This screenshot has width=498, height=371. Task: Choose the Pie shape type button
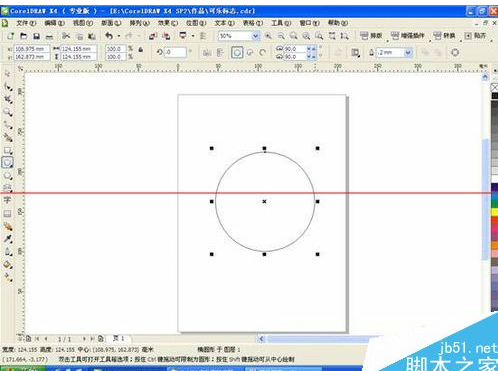250,52
